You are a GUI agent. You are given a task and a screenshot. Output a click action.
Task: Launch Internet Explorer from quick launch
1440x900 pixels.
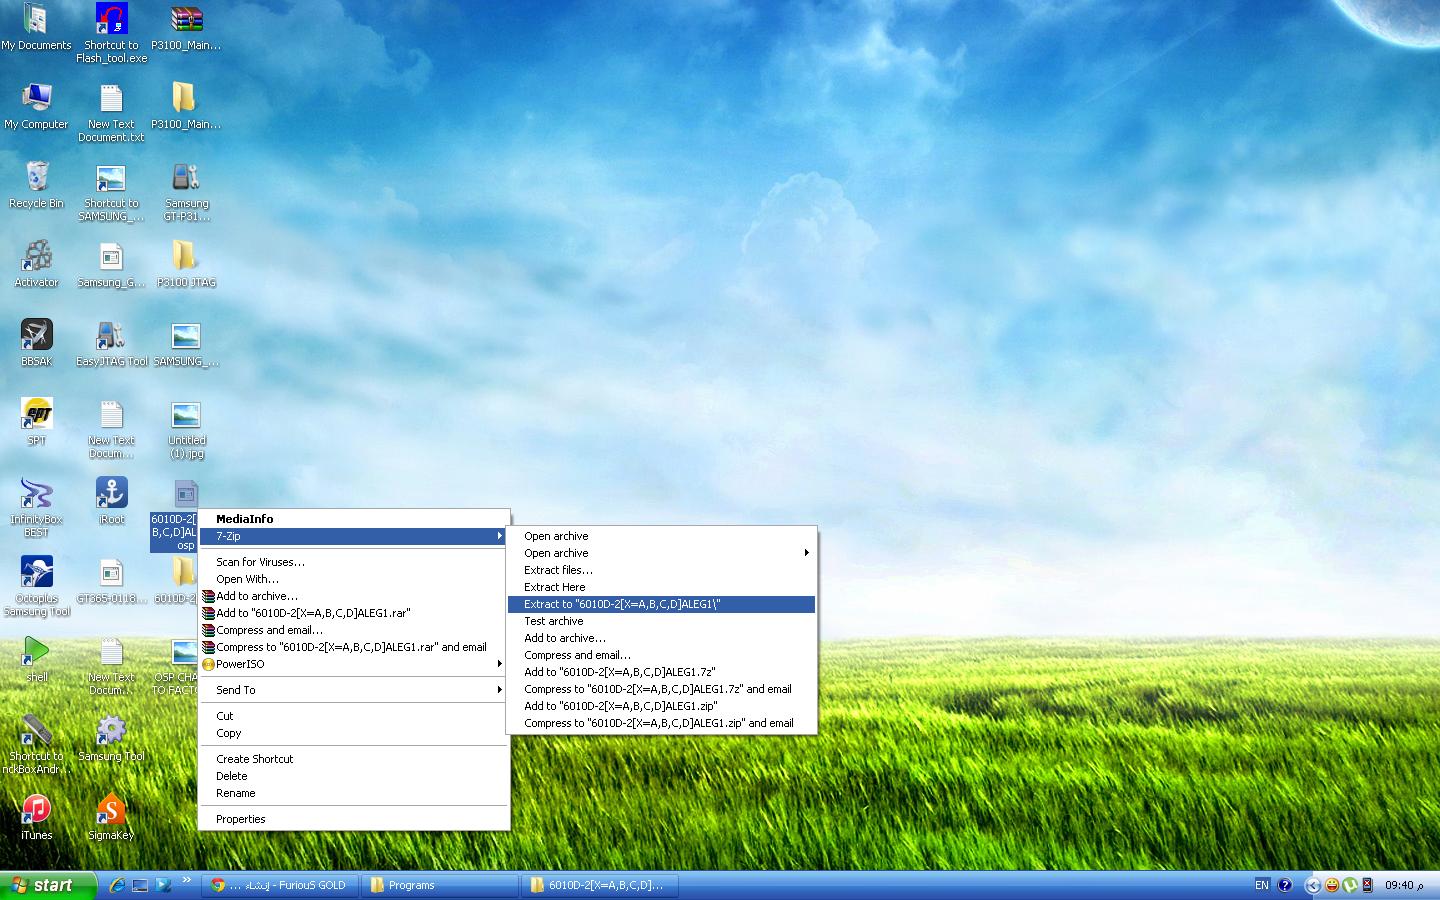(117, 885)
